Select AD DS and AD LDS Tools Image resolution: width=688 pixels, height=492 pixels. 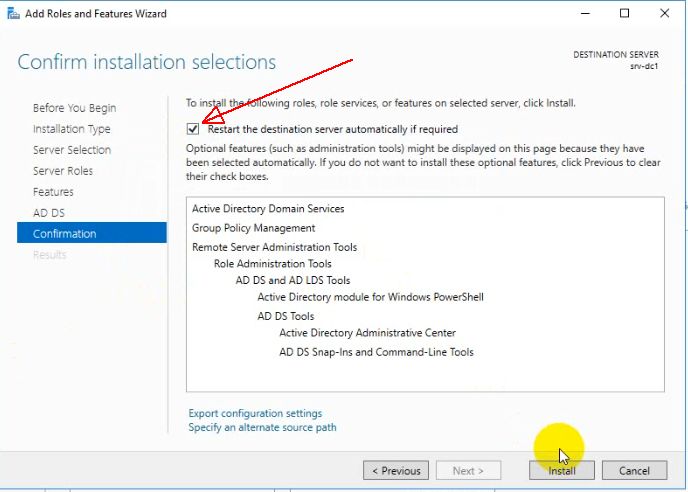pyautogui.click(x=293, y=280)
